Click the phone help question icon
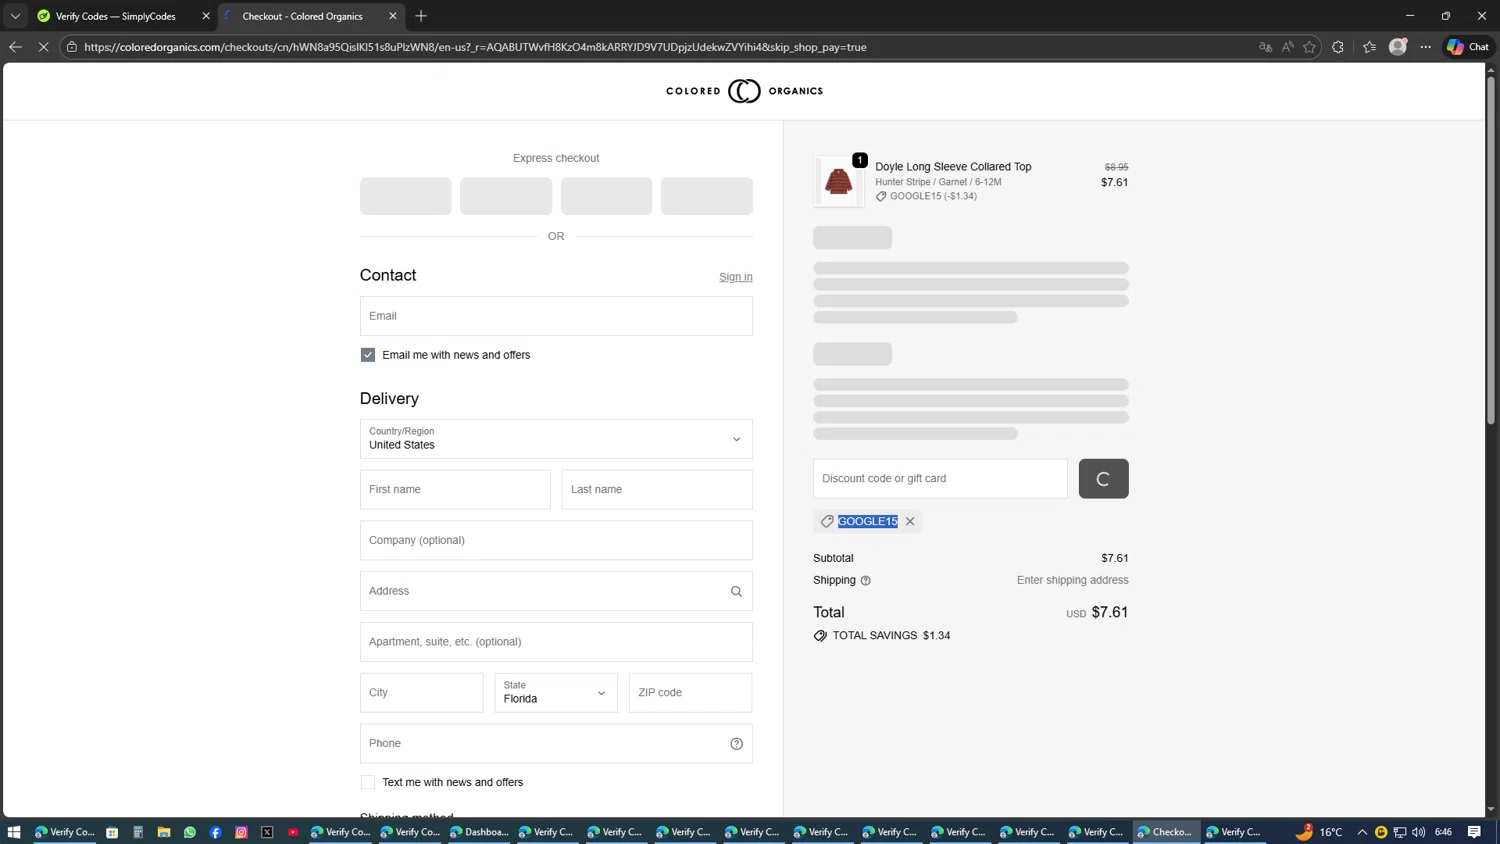Viewport: 1500px width, 844px height. coord(736,744)
